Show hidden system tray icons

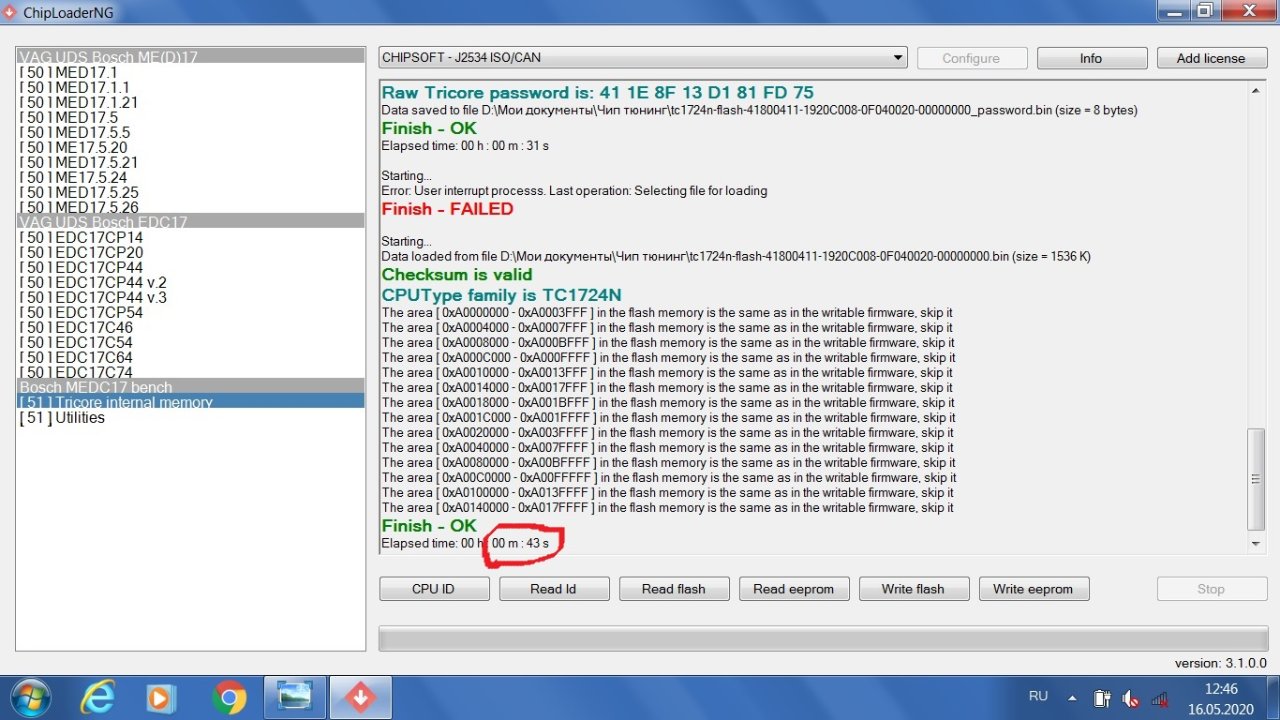coord(1072,698)
